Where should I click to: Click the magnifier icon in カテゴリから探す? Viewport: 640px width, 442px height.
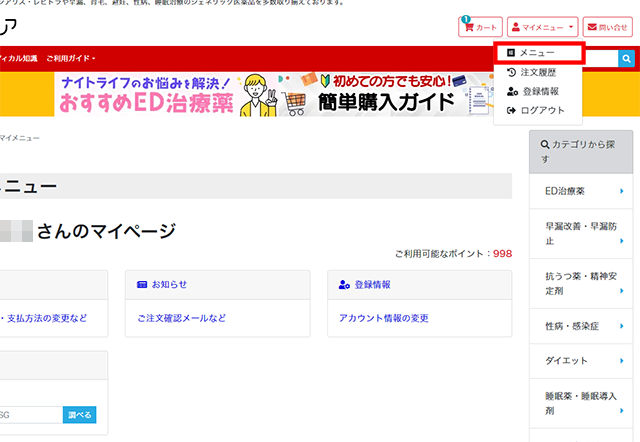(x=545, y=144)
